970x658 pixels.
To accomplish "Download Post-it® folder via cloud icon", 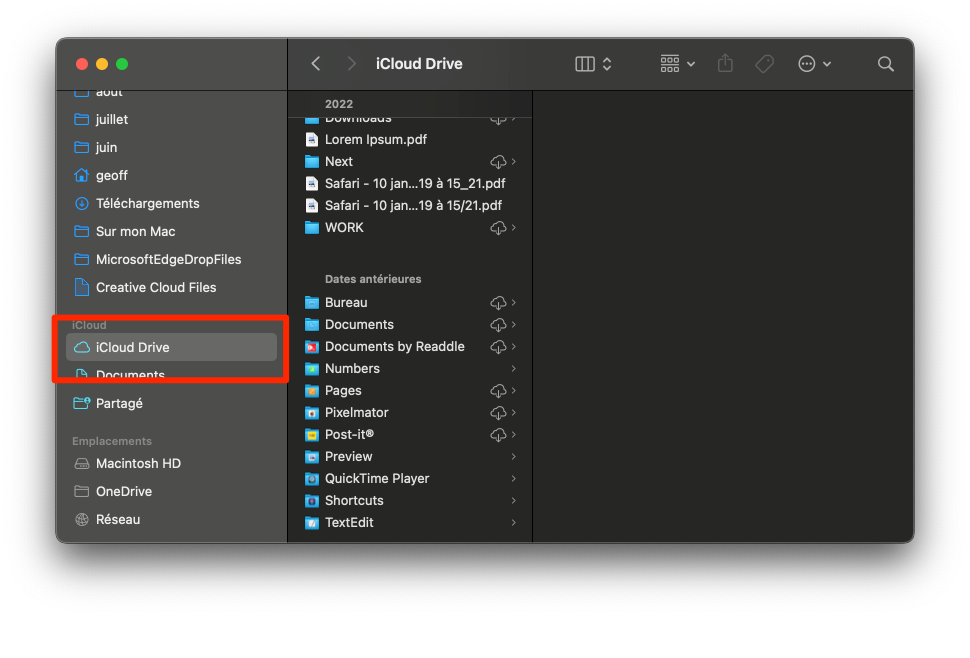I will point(498,435).
